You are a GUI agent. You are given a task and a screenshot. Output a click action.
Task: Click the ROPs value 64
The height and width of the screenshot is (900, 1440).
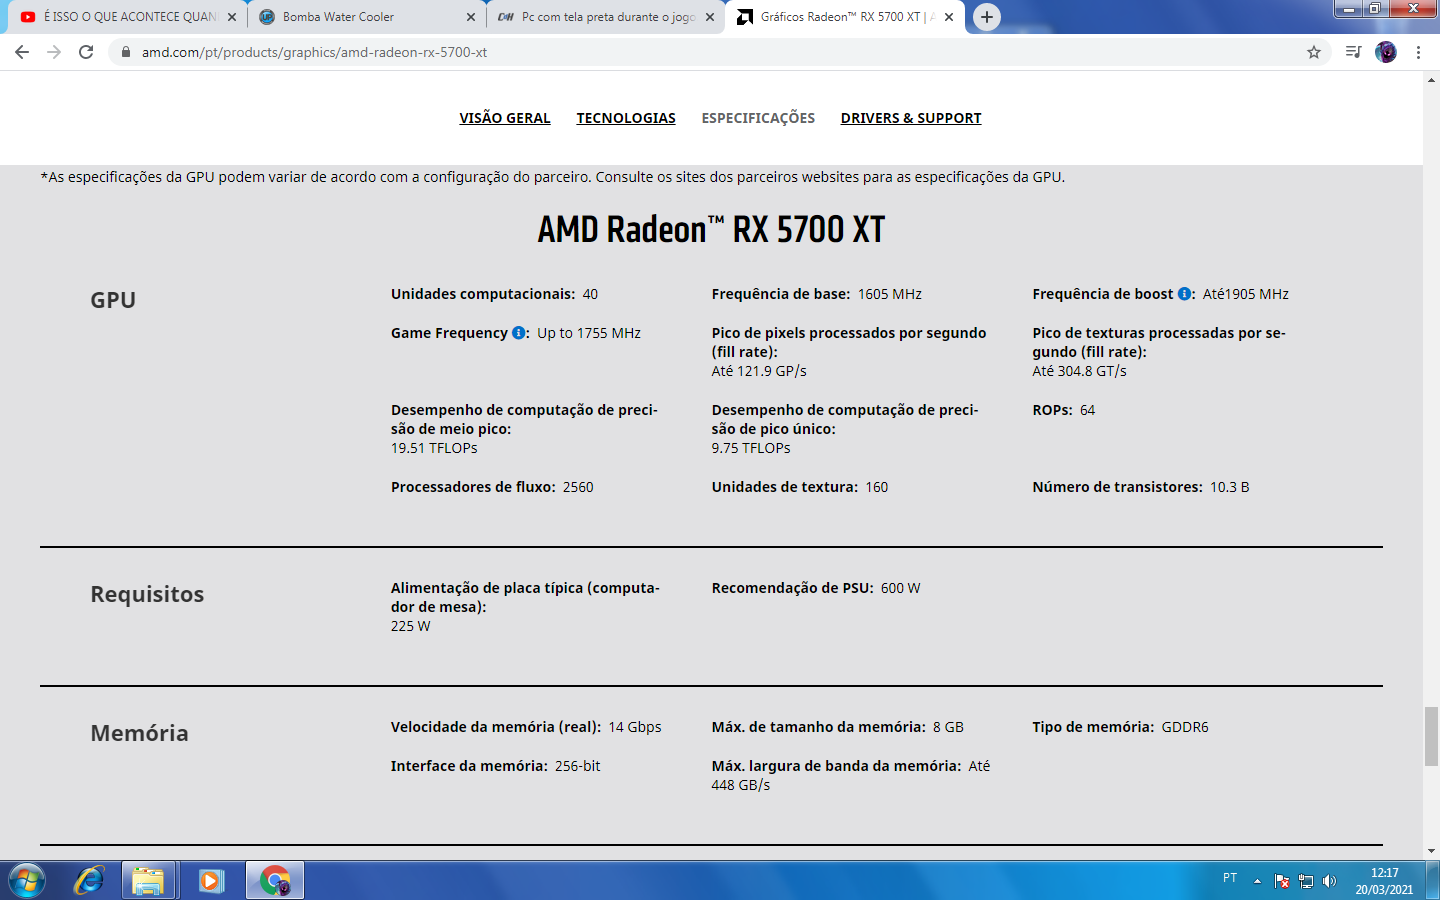point(1087,410)
